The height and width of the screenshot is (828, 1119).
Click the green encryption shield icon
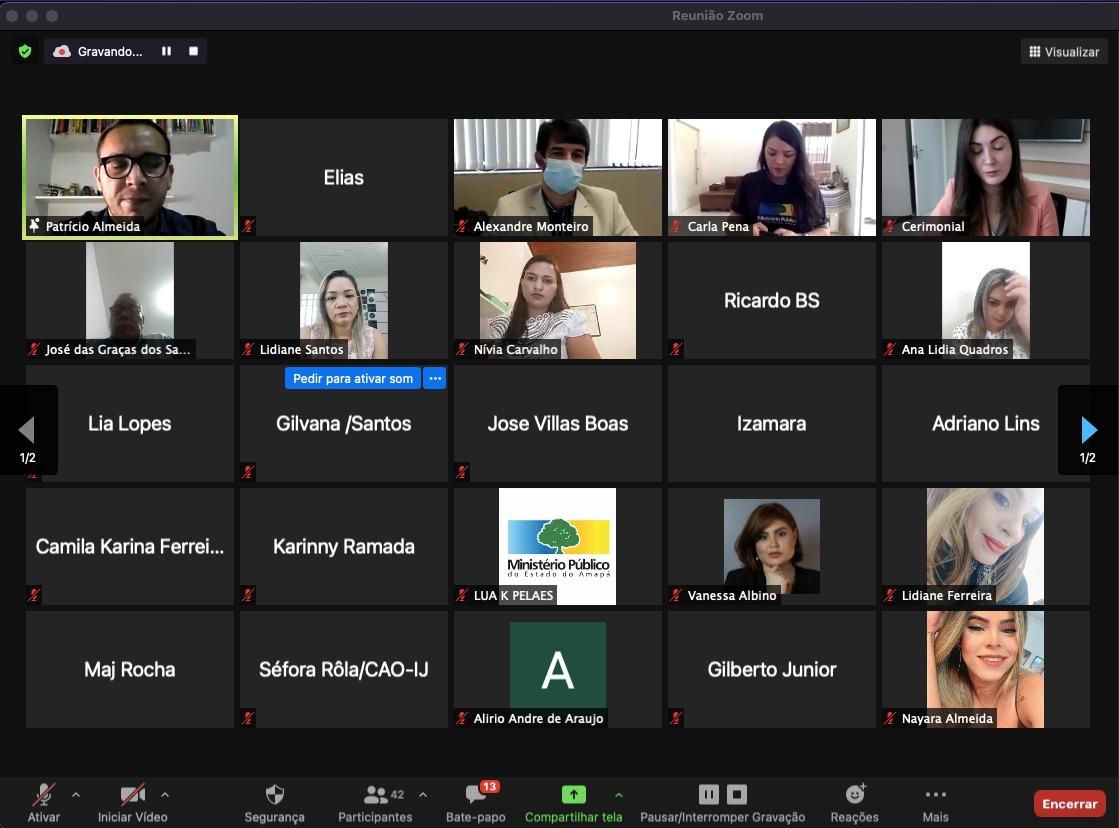(x=25, y=51)
